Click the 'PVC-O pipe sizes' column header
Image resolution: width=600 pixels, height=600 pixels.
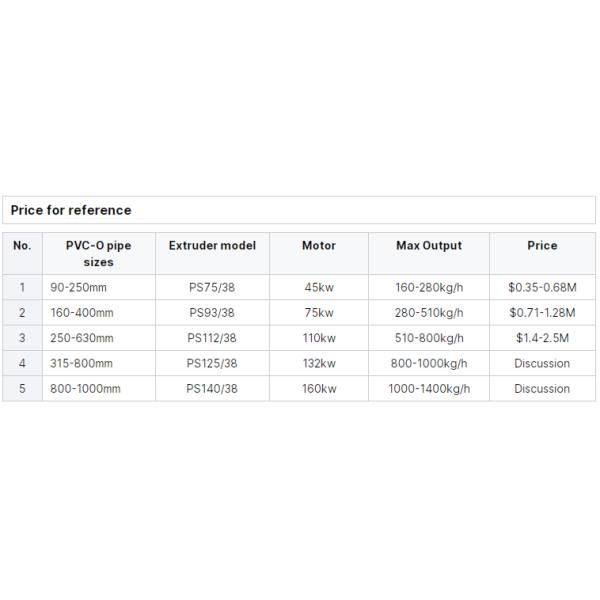click(x=98, y=253)
